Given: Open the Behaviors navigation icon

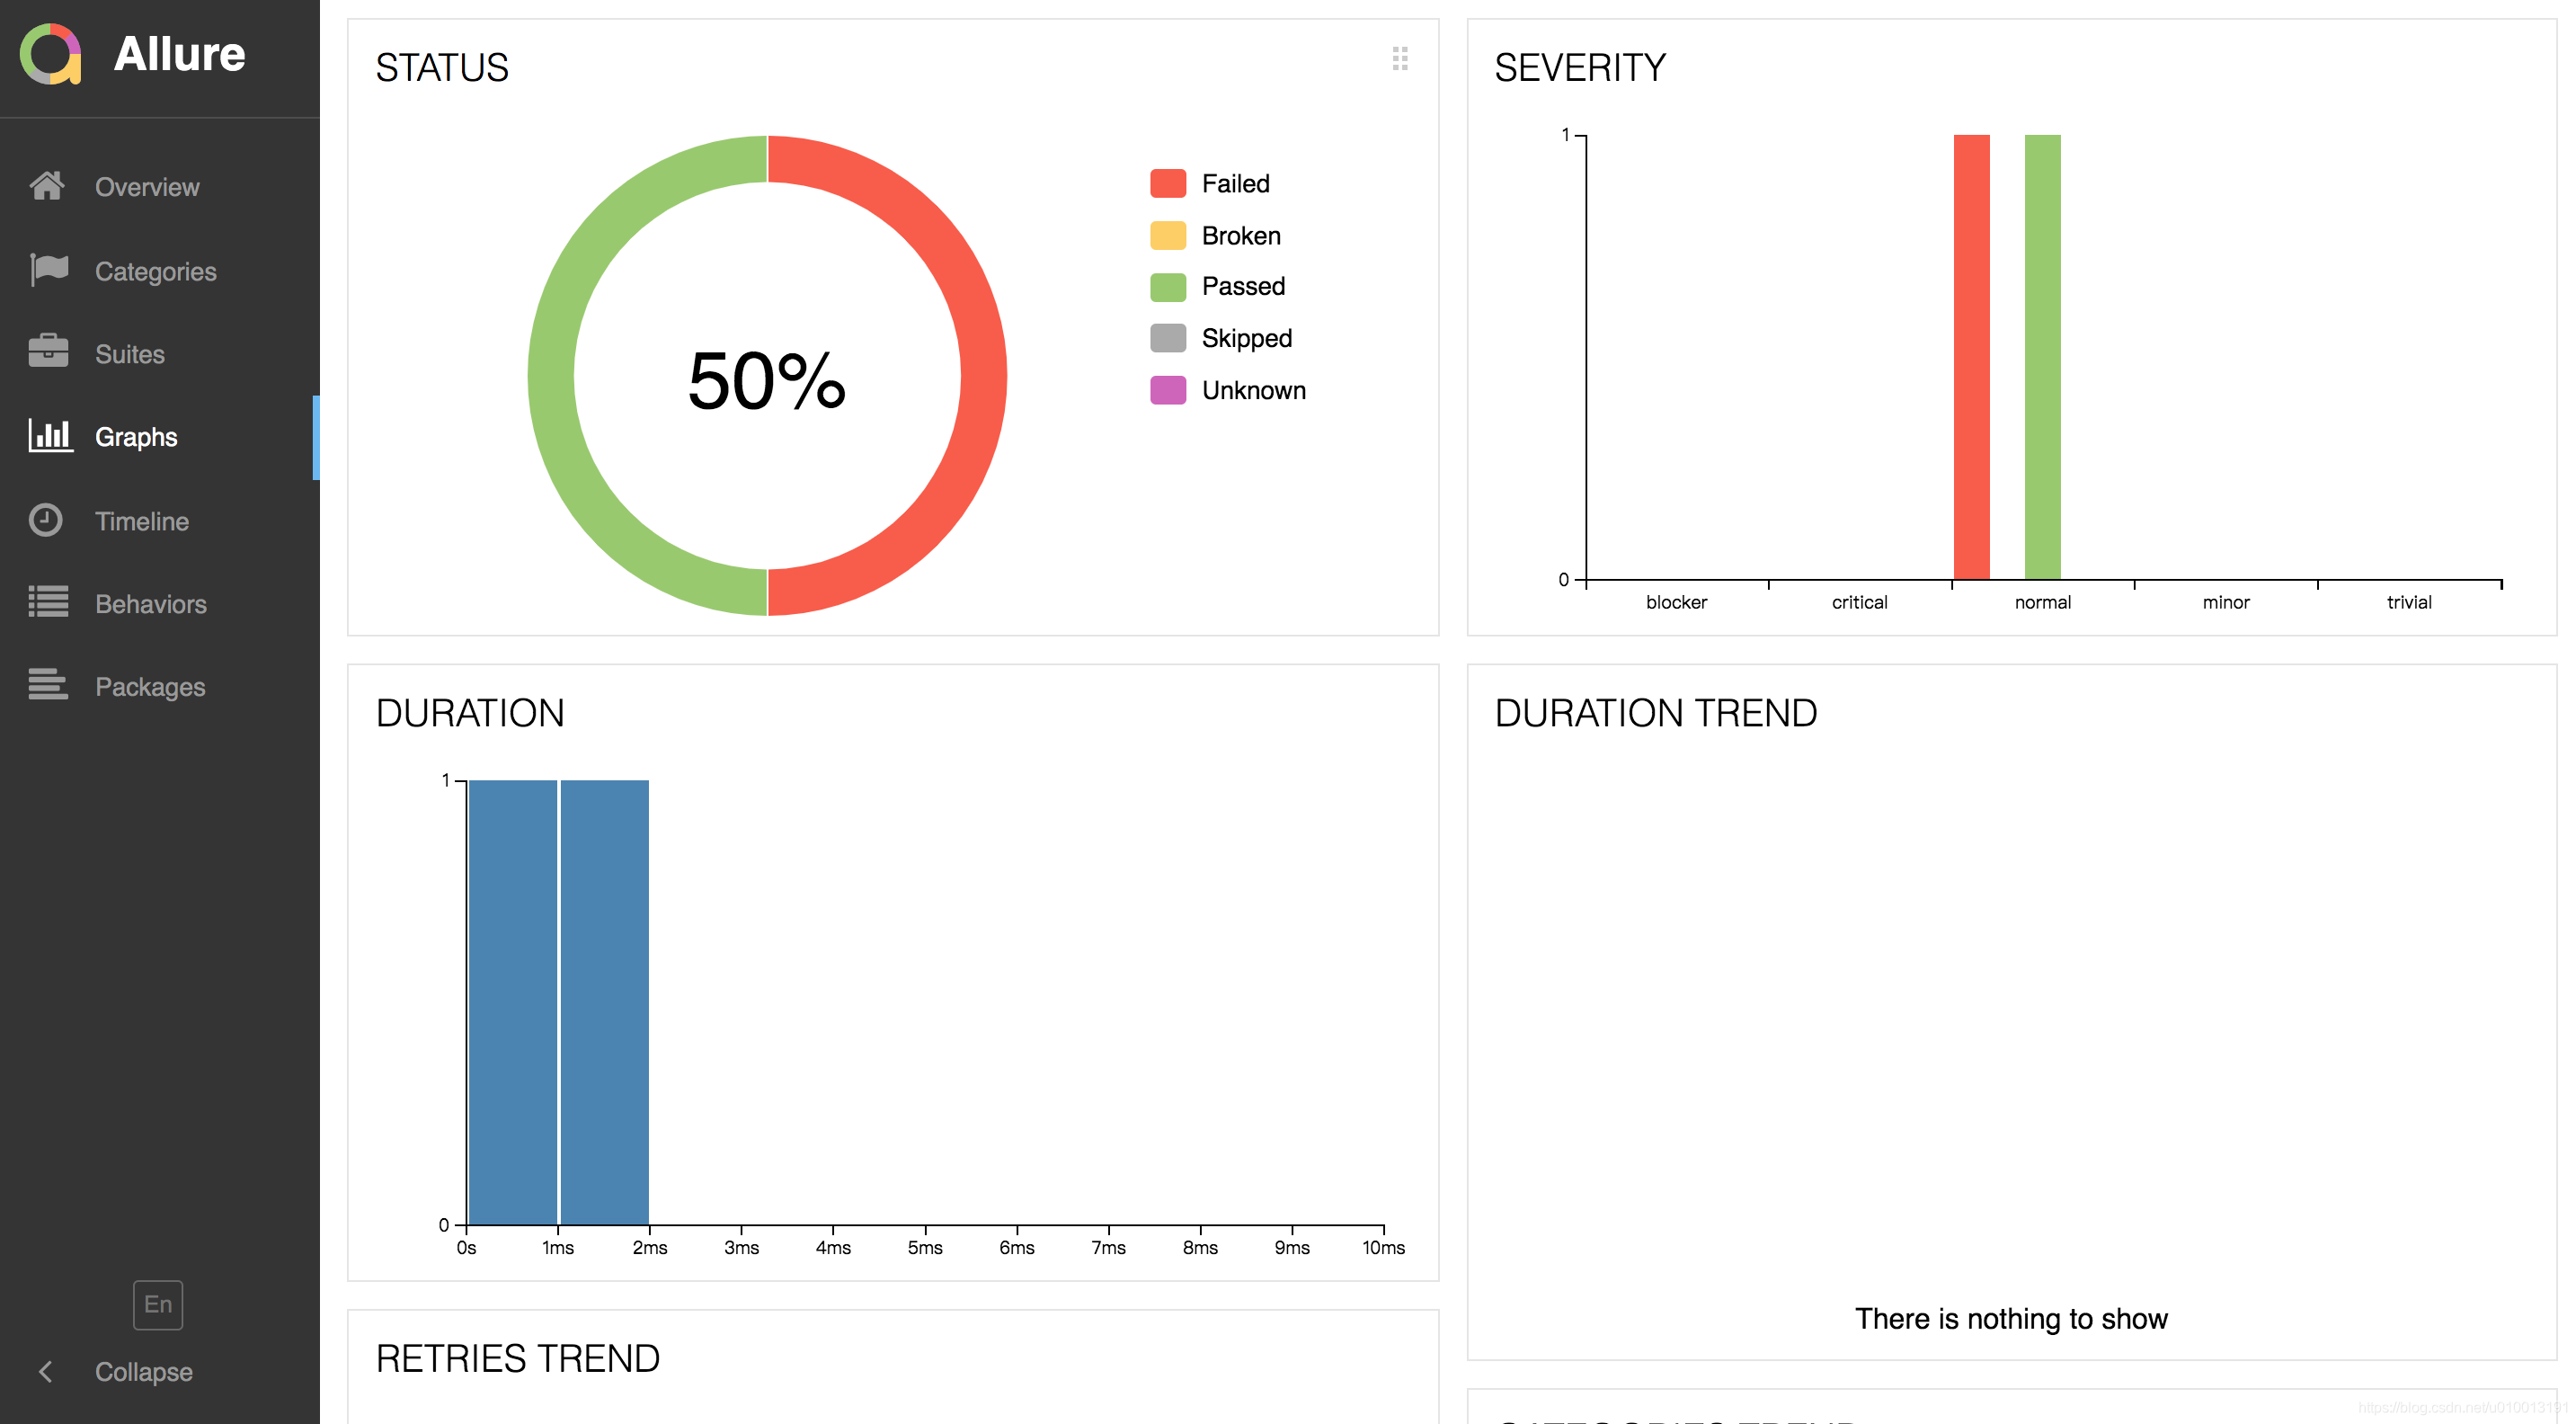Looking at the screenshot, I should coord(48,601).
